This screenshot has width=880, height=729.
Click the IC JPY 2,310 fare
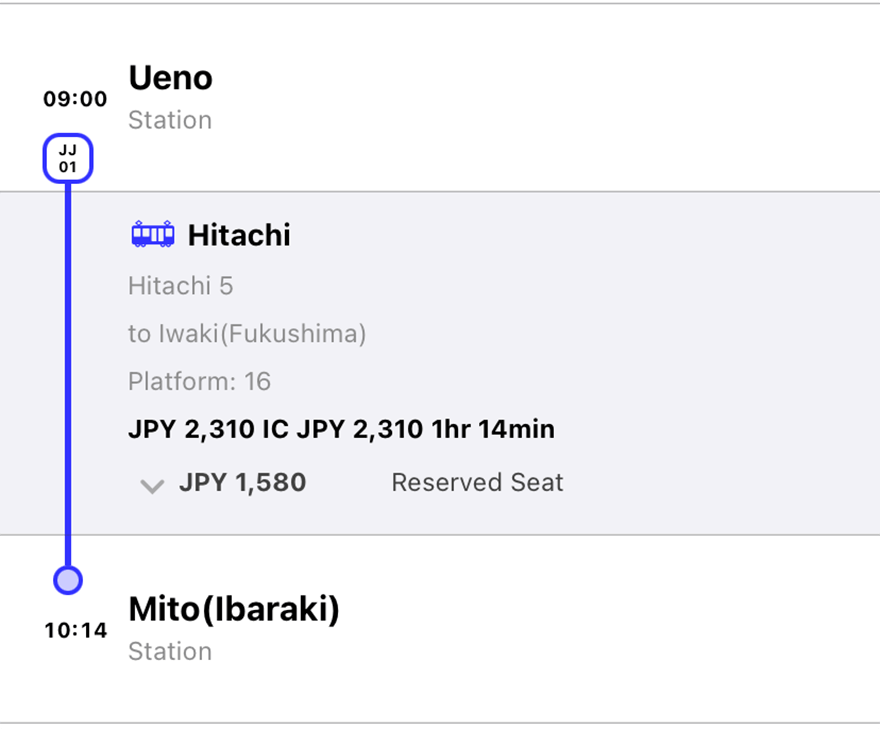point(343,430)
